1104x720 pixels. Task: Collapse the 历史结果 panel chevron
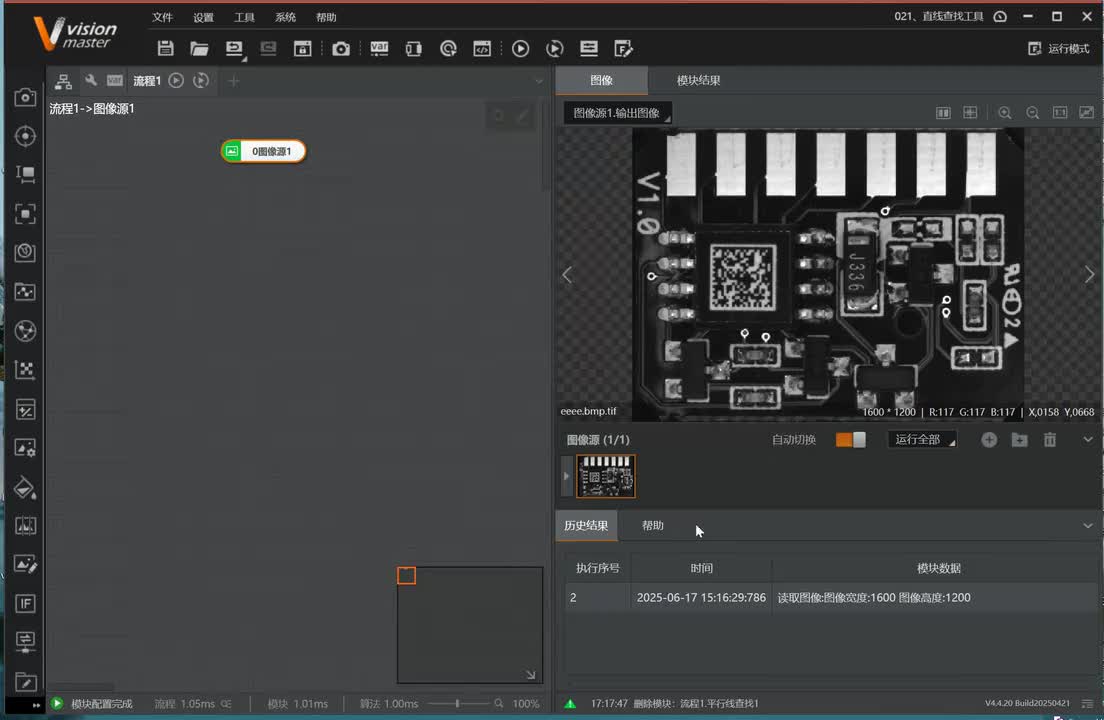click(1087, 526)
